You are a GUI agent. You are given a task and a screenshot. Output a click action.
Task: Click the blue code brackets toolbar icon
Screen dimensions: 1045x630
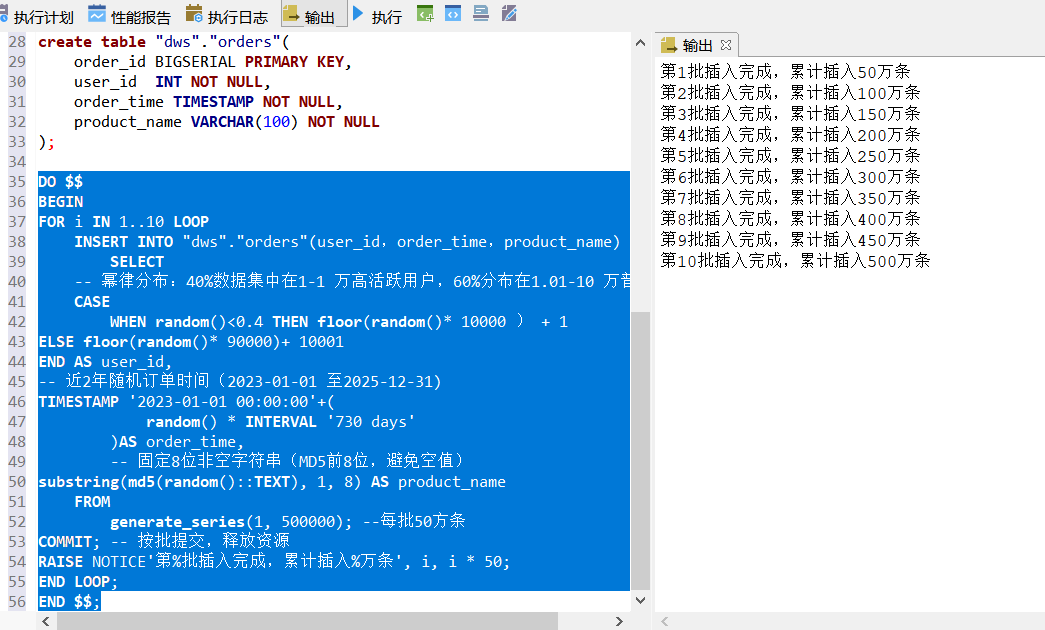tap(453, 15)
